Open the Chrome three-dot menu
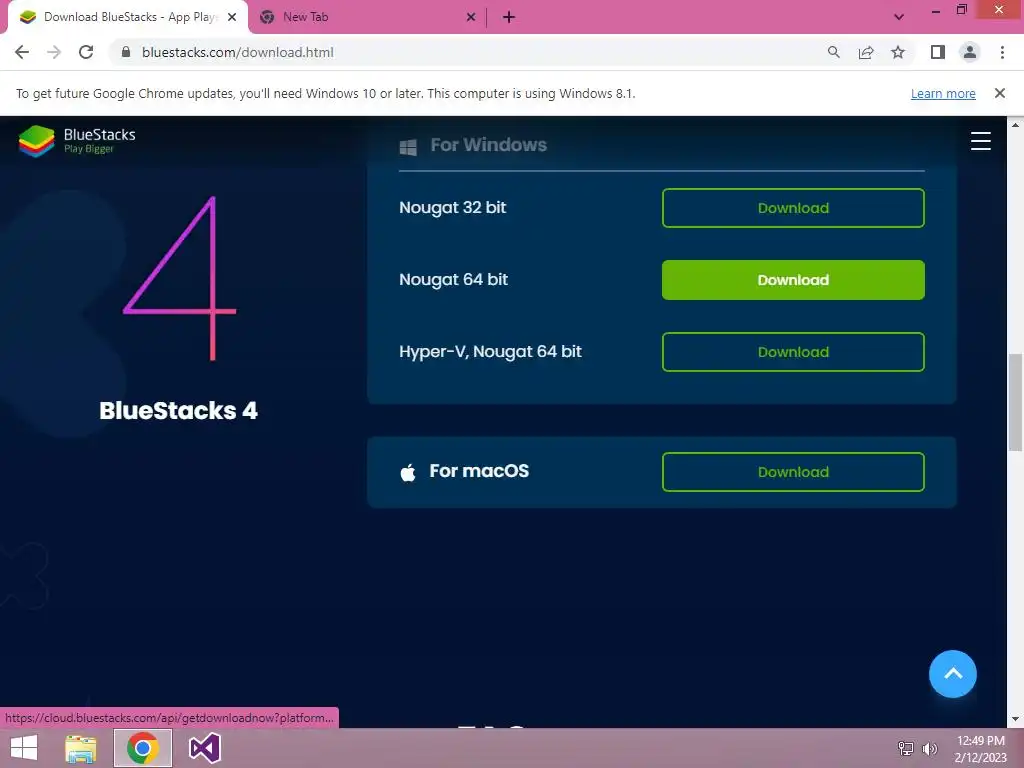 click(1002, 52)
